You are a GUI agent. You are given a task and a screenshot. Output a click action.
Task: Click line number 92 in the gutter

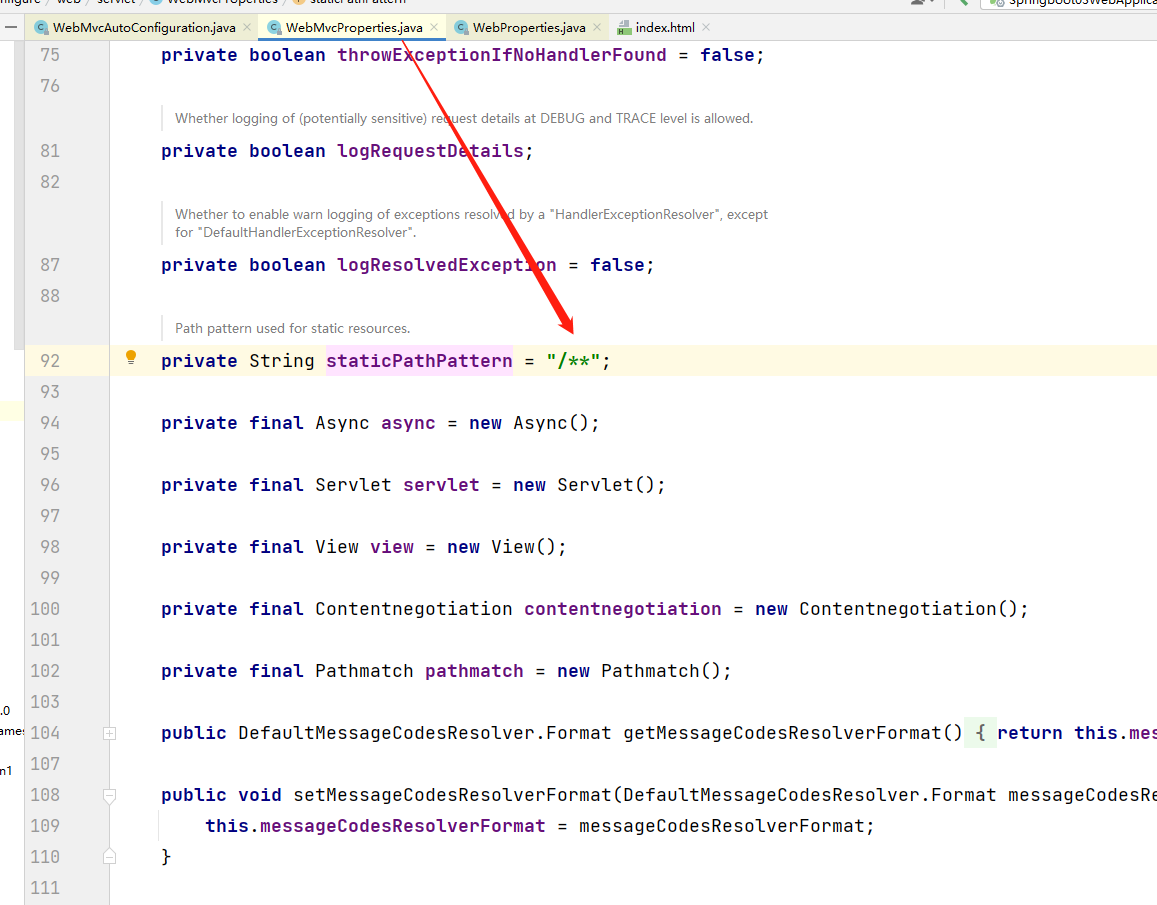tap(50, 361)
